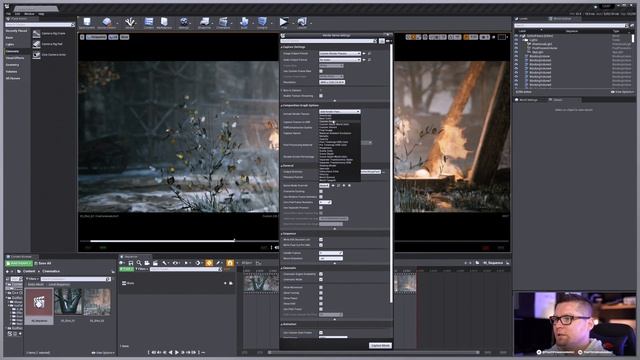
Task: Click the viewport Perspective button
Action: coord(96,37)
